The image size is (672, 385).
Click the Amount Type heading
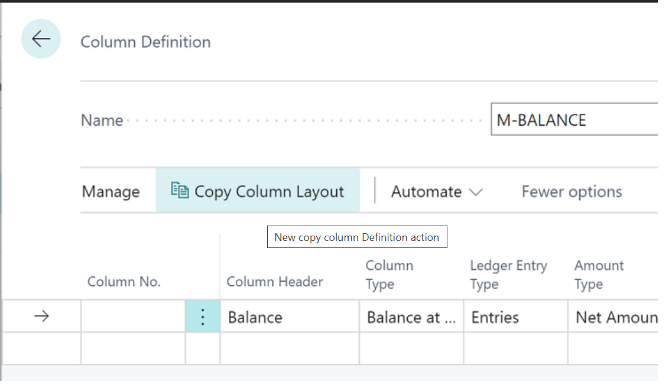pos(599,274)
